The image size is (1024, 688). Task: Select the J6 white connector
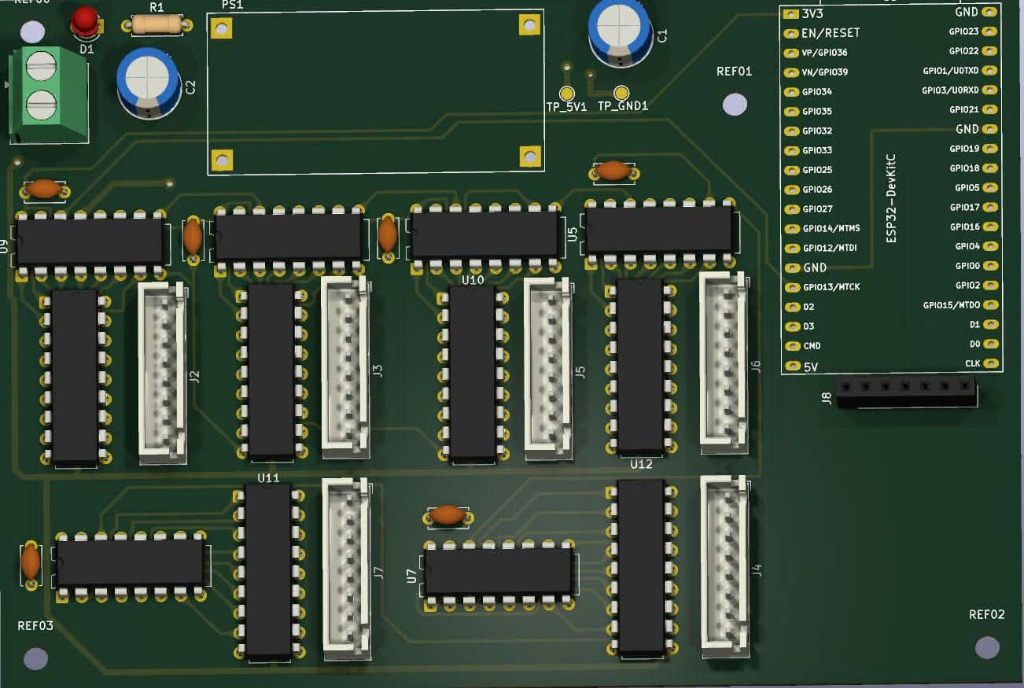coord(724,363)
